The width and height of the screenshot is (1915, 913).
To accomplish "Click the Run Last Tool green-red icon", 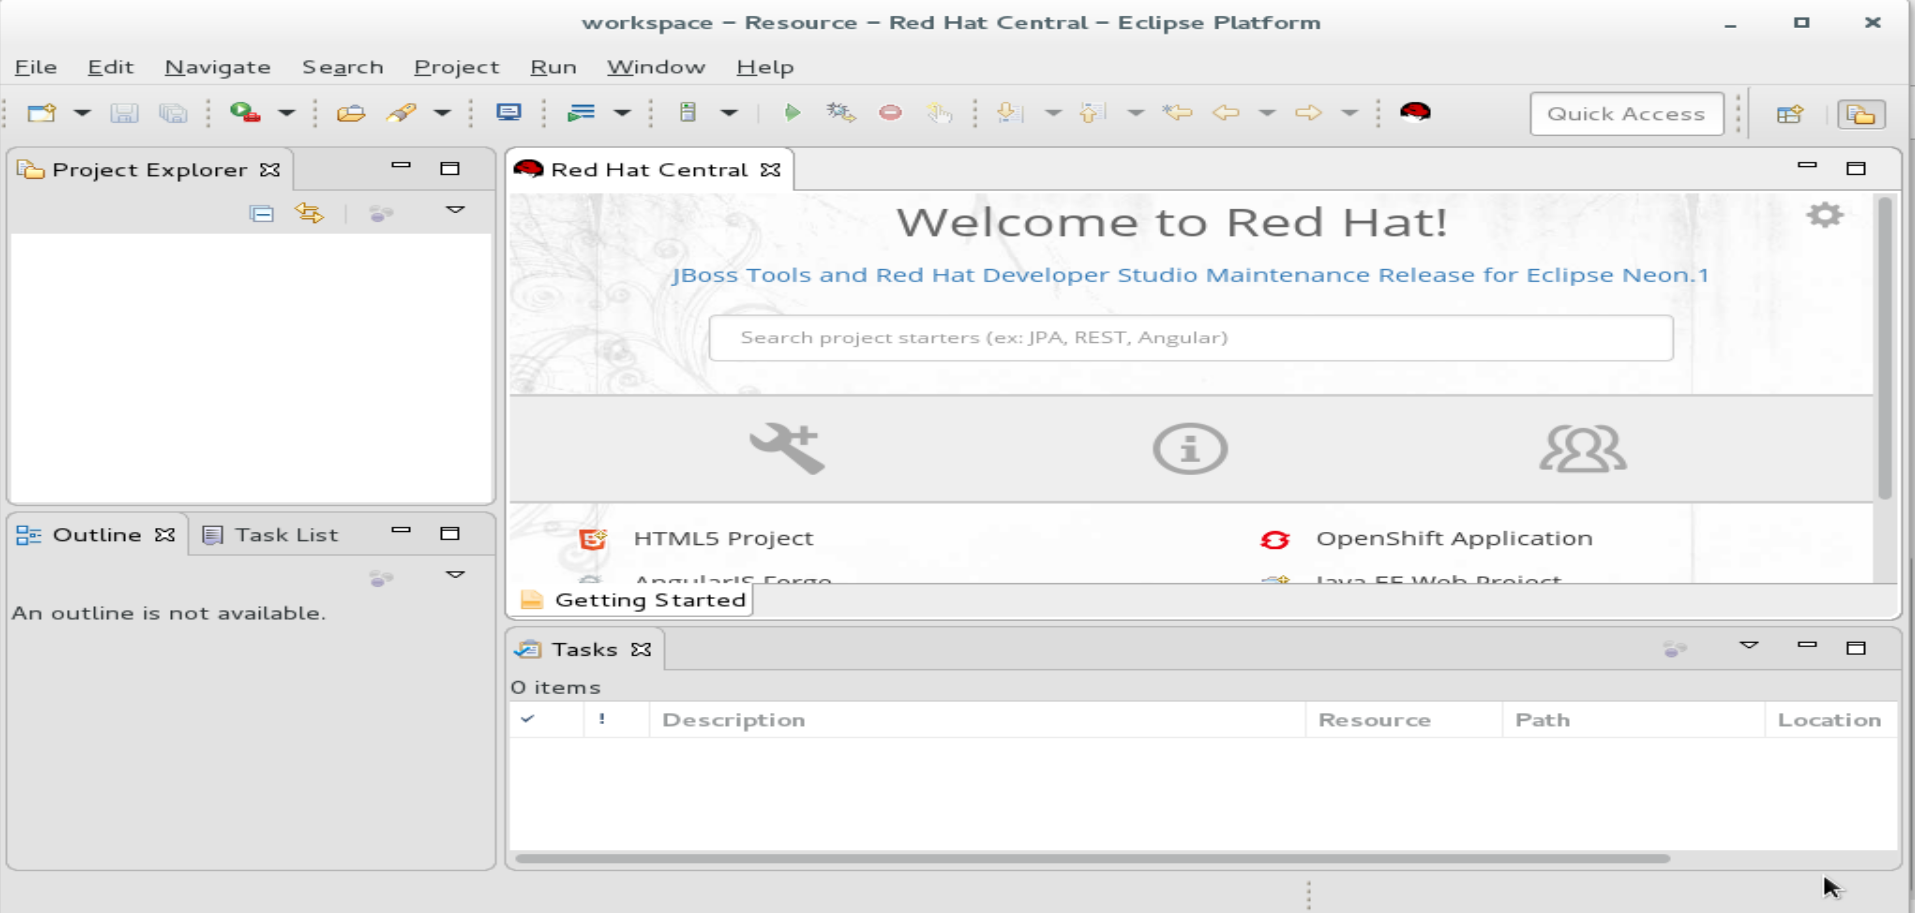I will pos(245,112).
